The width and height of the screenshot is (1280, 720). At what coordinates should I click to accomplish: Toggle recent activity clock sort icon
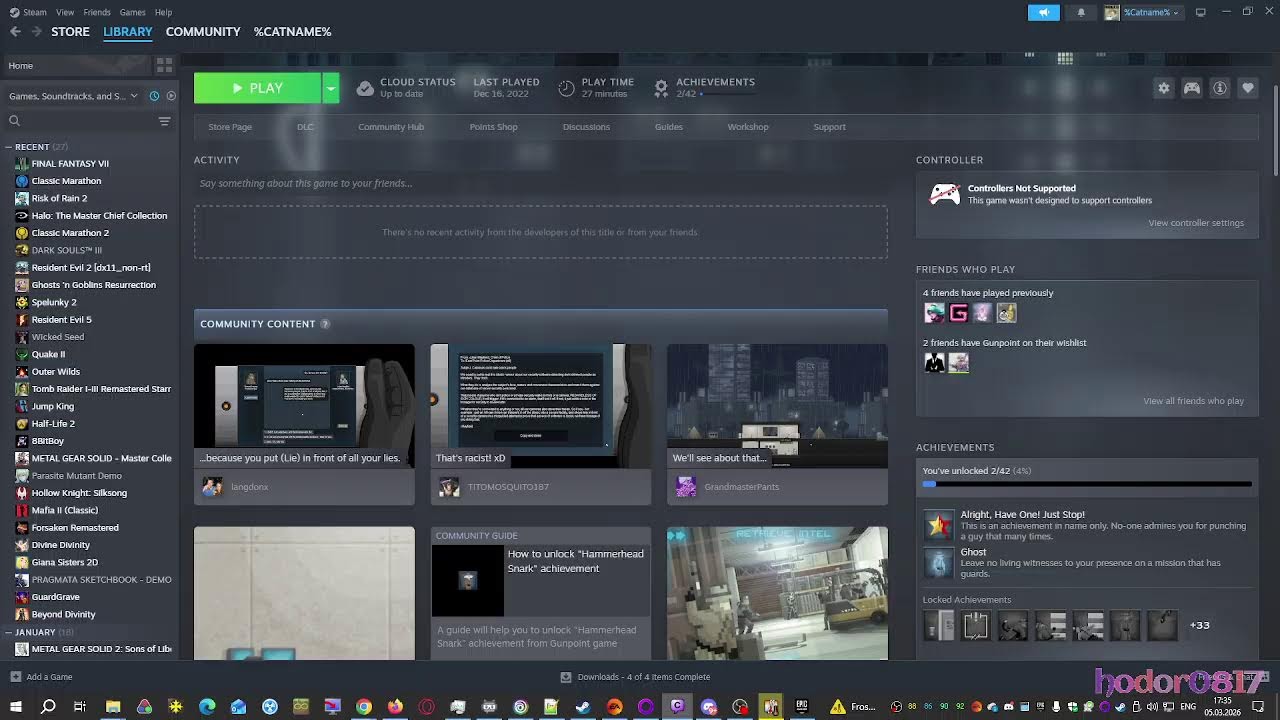pyautogui.click(x=154, y=96)
